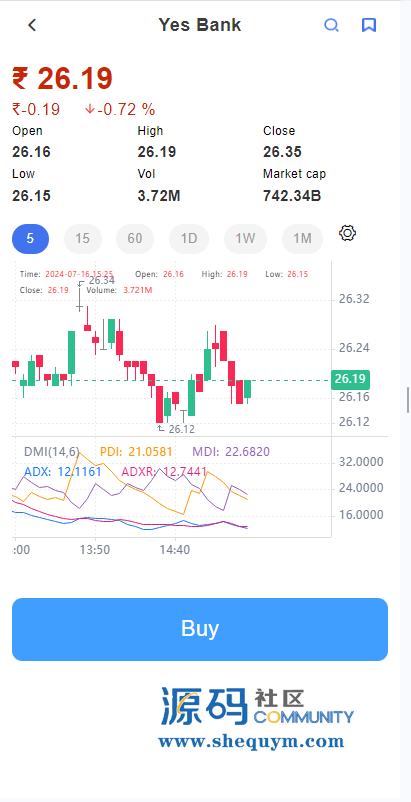Viewport: 411px width, 802px height.
Task: Go back using the left chevron
Action: coord(32,25)
